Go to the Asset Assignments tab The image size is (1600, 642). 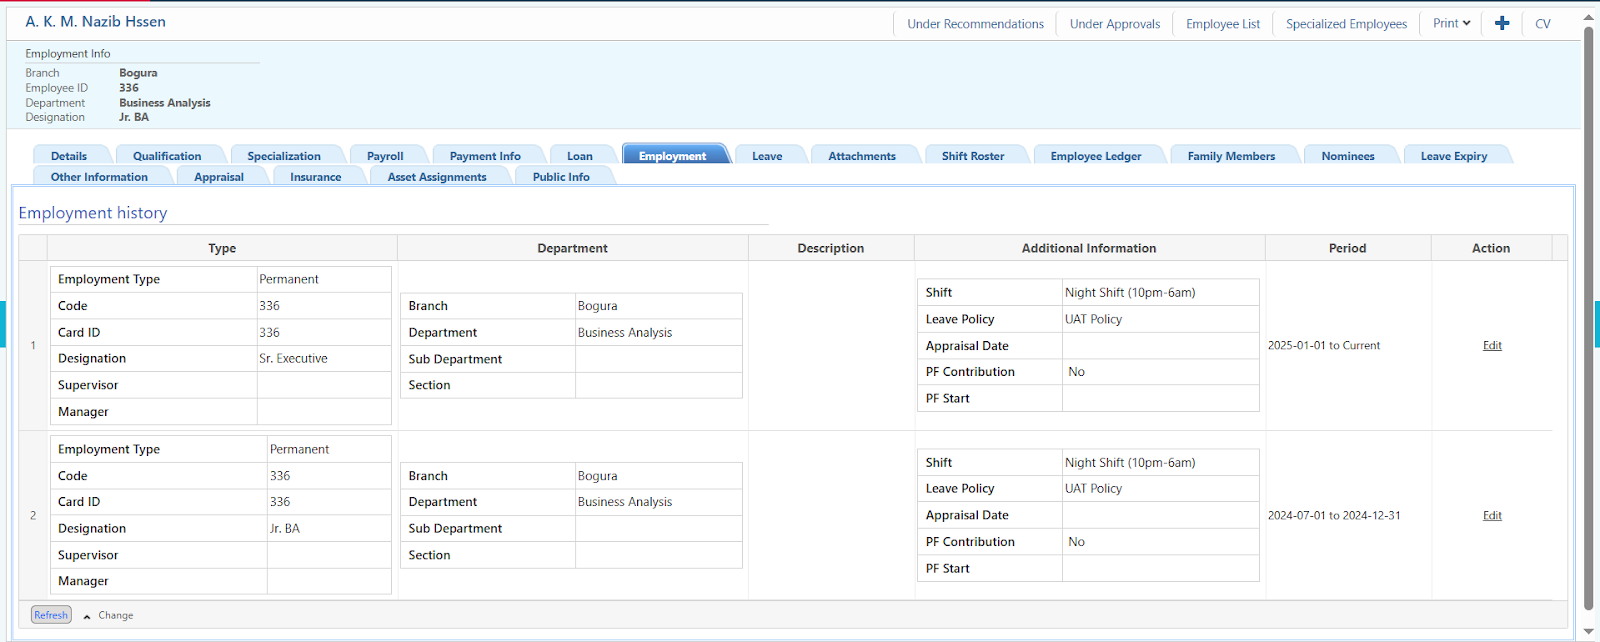click(x=437, y=177)
